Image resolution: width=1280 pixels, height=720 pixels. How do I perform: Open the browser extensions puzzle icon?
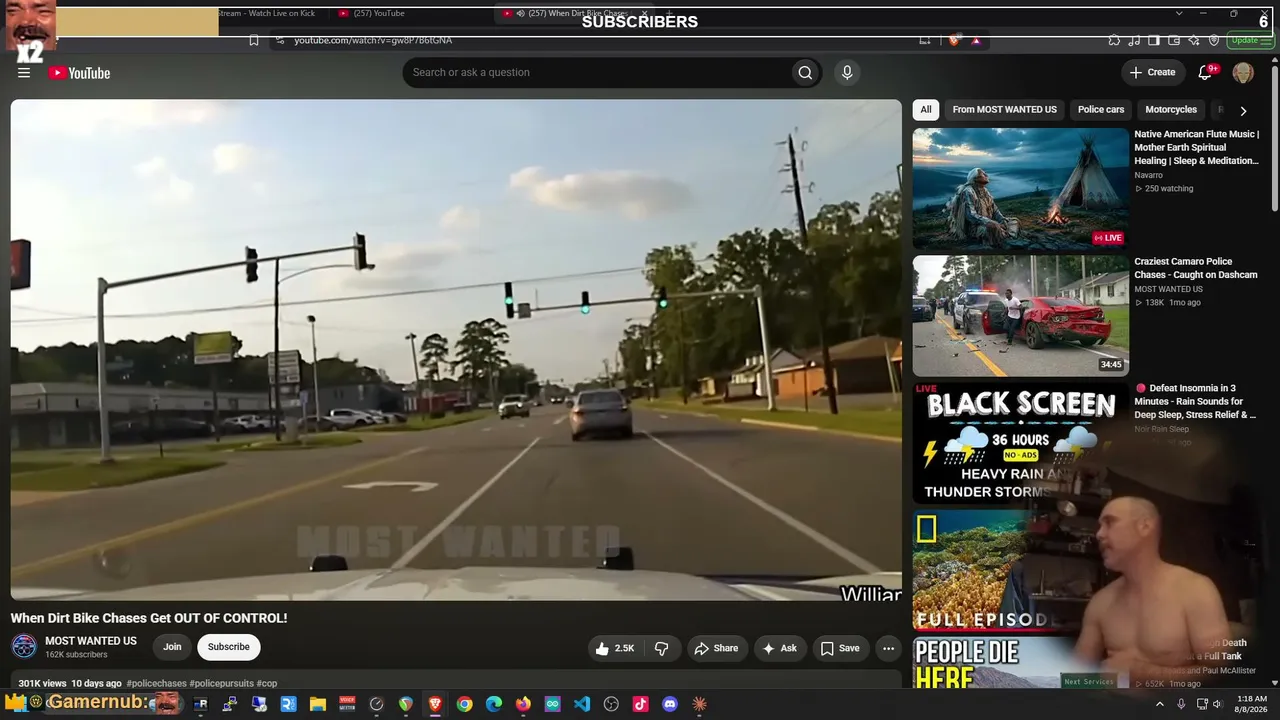1114,40
